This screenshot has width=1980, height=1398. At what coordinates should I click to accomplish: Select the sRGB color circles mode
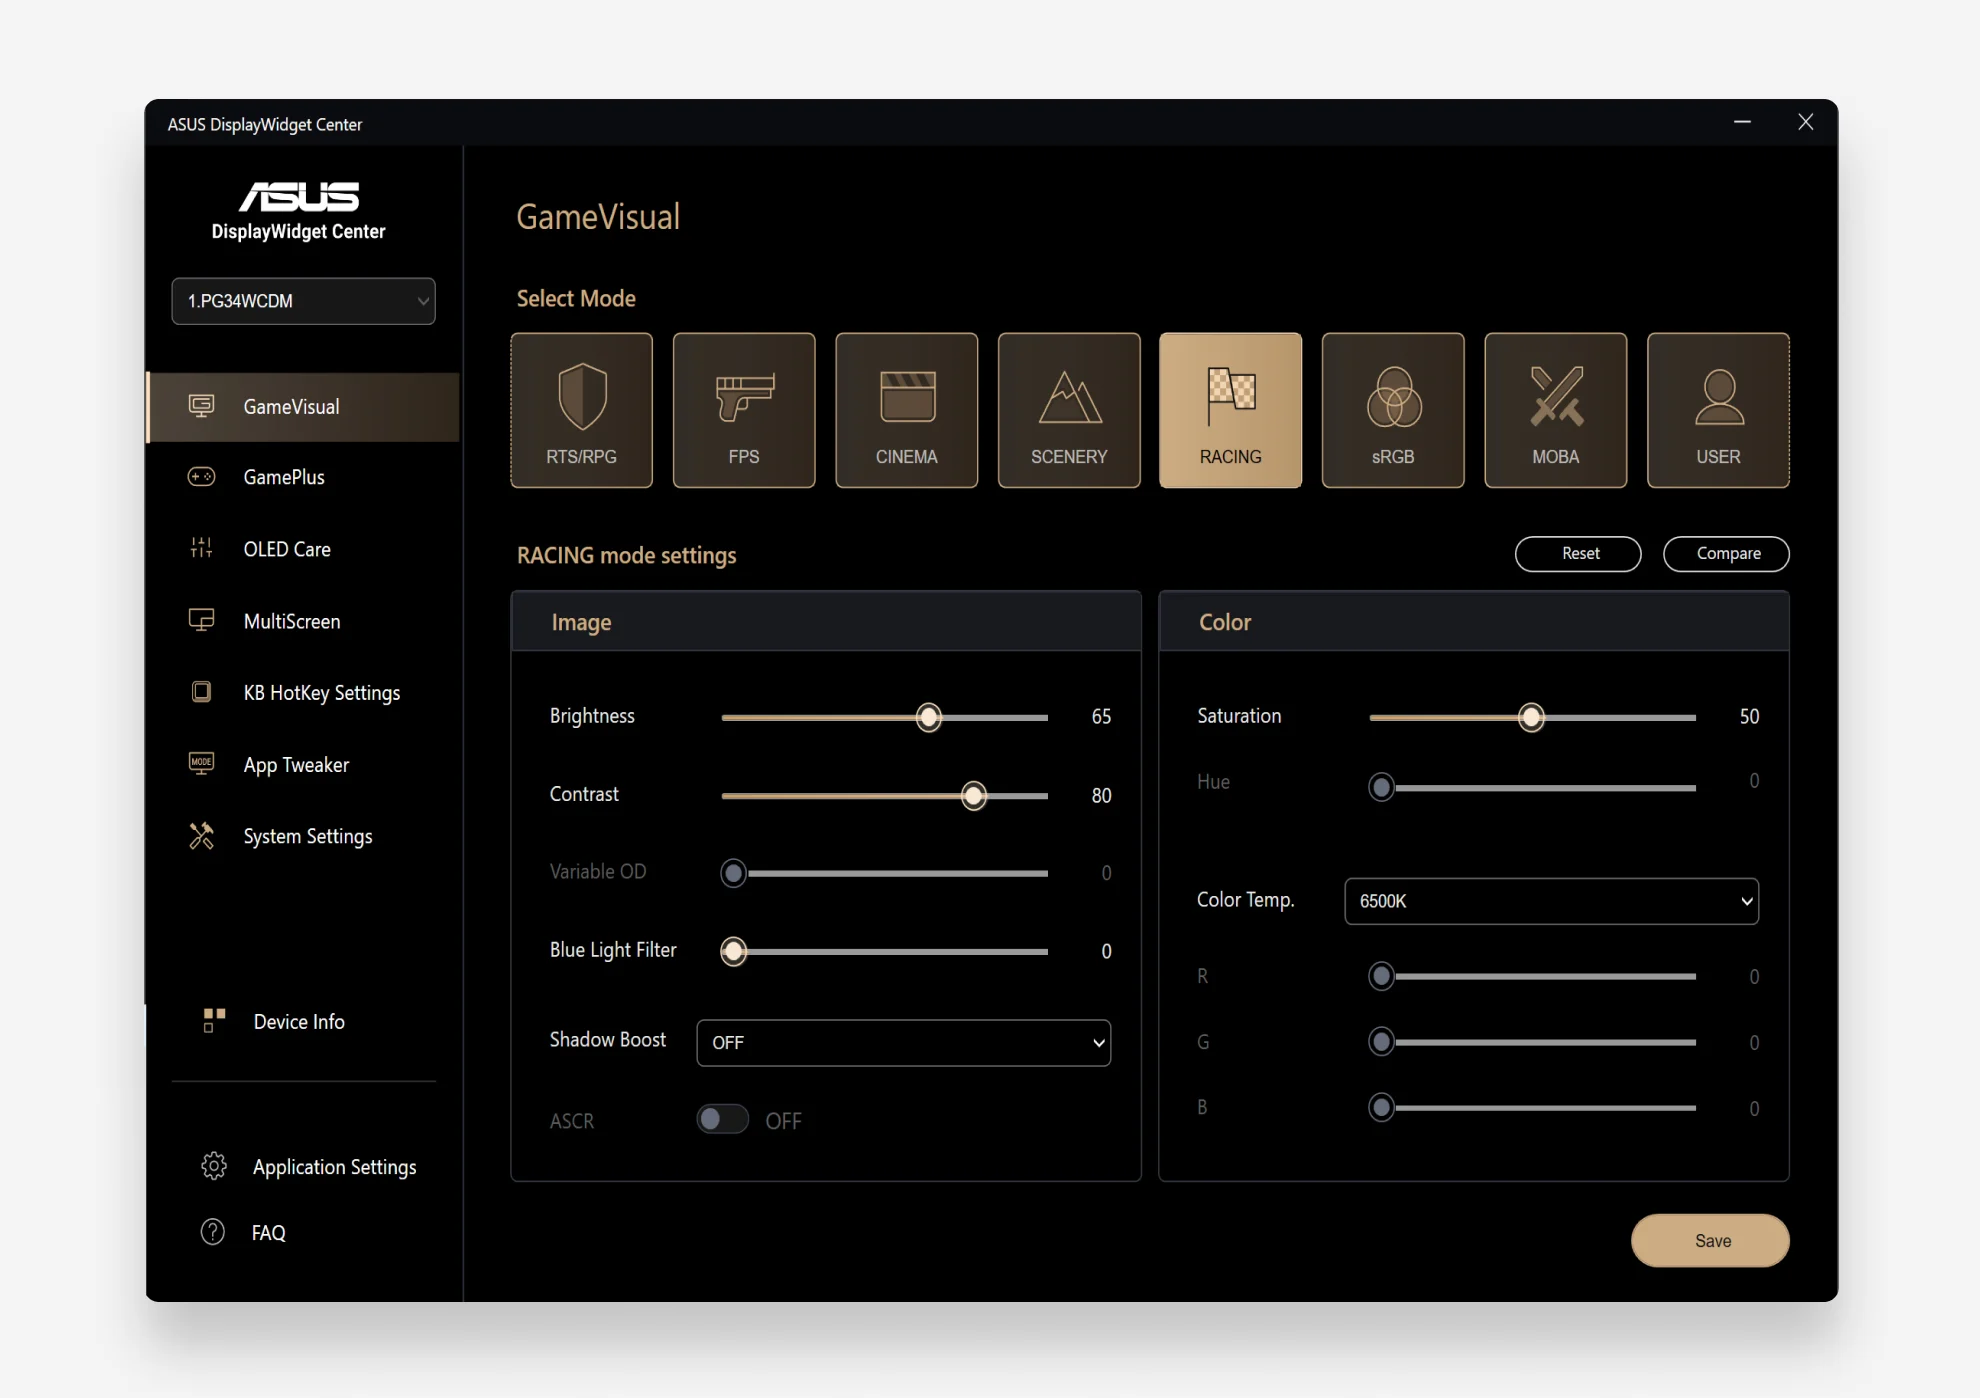click(x=1392, y=410)
